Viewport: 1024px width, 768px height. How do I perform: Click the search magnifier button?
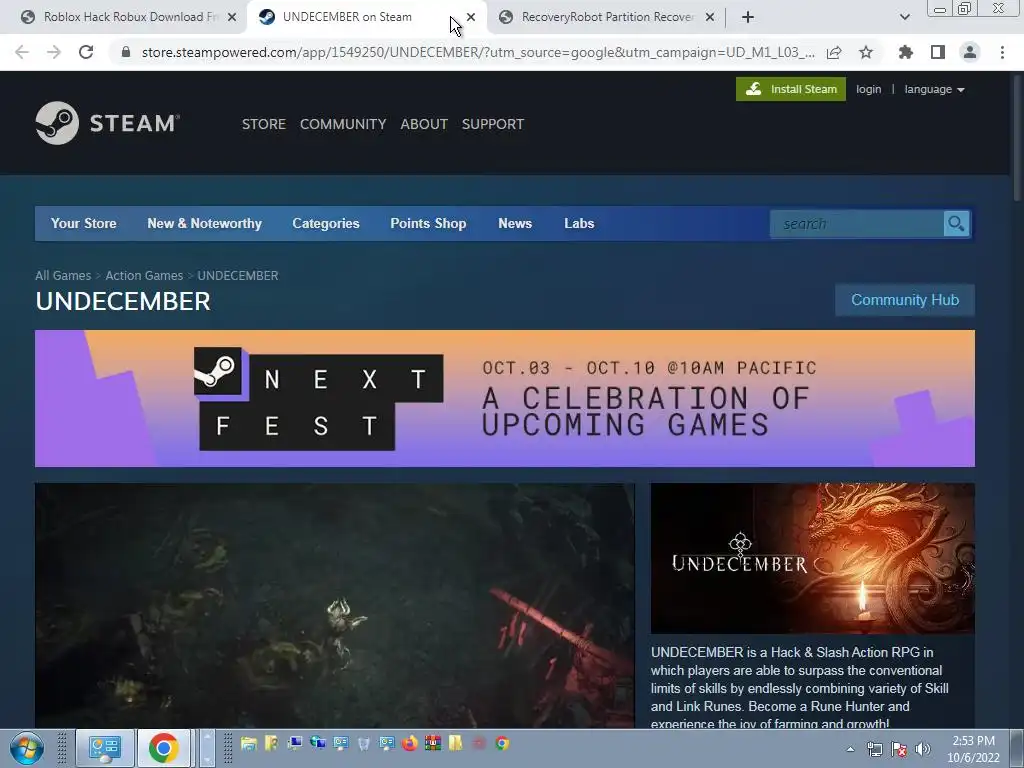coord(956,223)
